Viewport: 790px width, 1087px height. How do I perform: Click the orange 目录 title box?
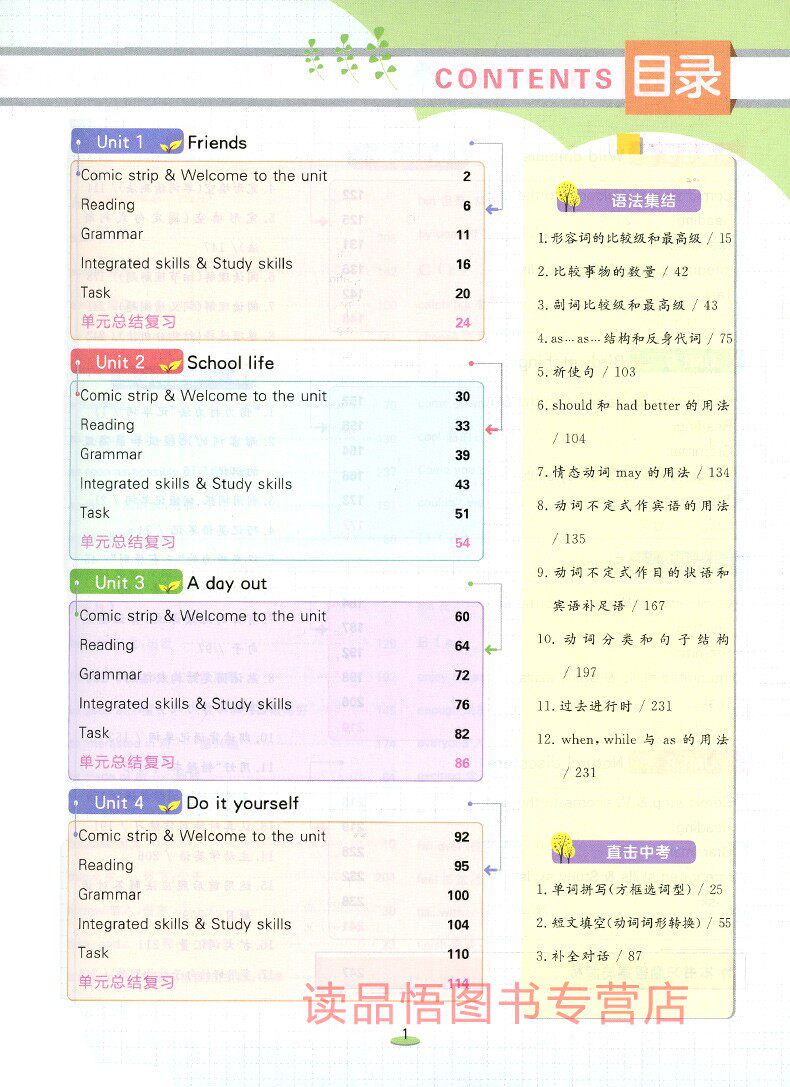click(x=678, y=77)
